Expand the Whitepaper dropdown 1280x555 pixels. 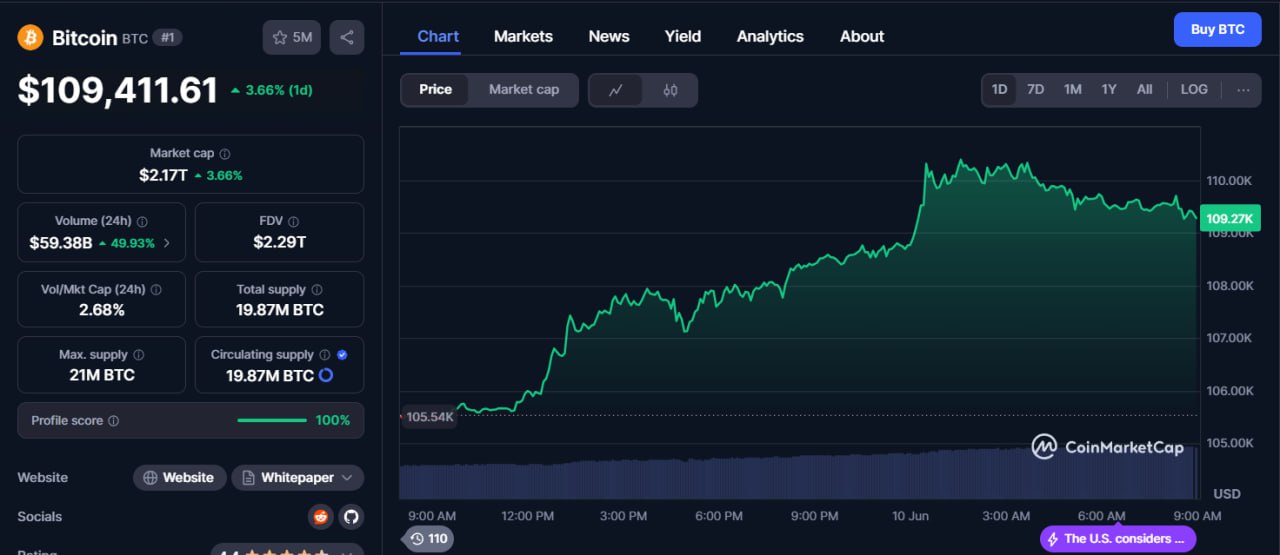[x=298, y=478]
